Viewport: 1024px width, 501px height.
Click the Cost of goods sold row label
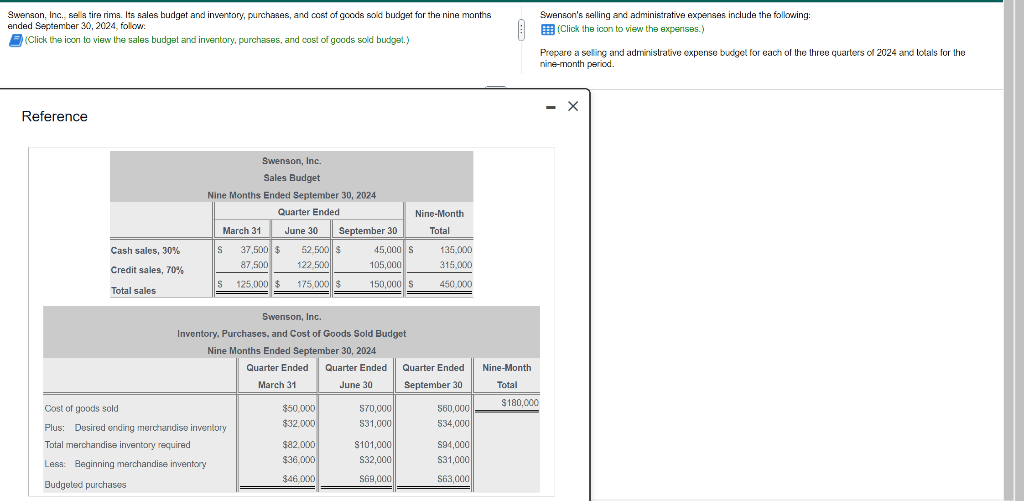[82, 408]
